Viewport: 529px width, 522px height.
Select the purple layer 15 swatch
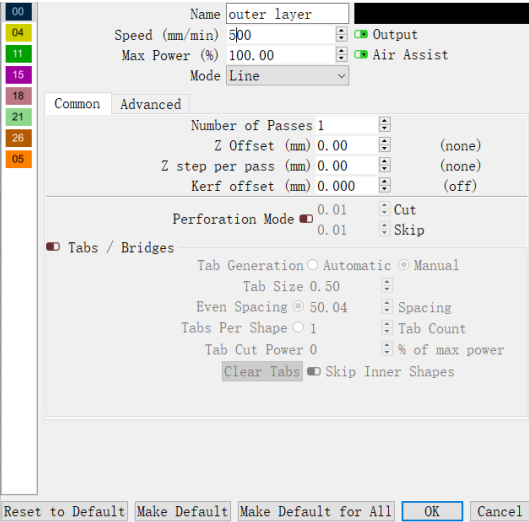19,75
